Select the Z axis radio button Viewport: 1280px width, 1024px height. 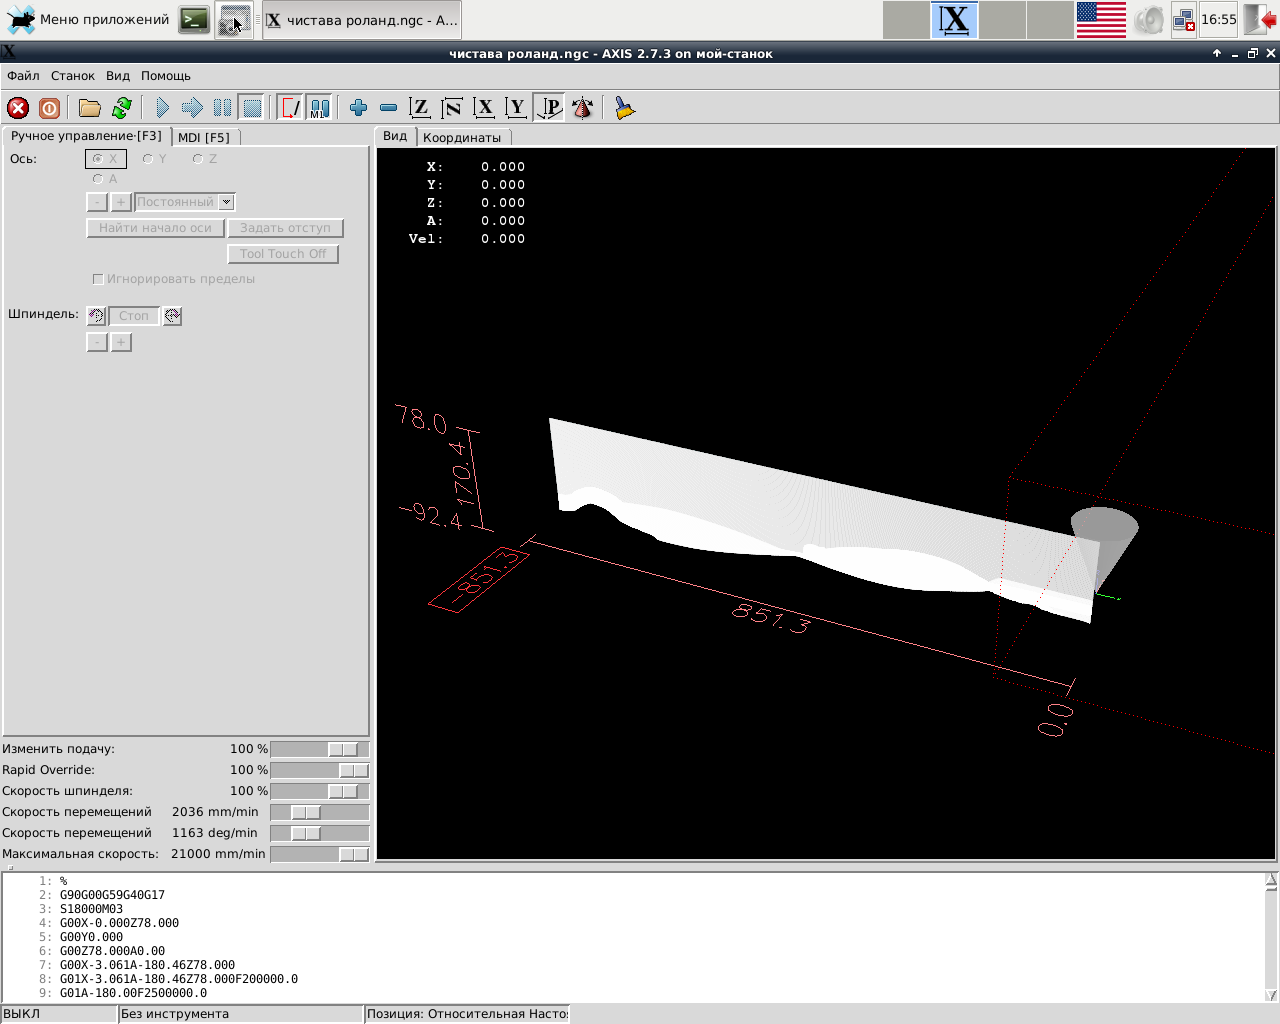[198, 159]
